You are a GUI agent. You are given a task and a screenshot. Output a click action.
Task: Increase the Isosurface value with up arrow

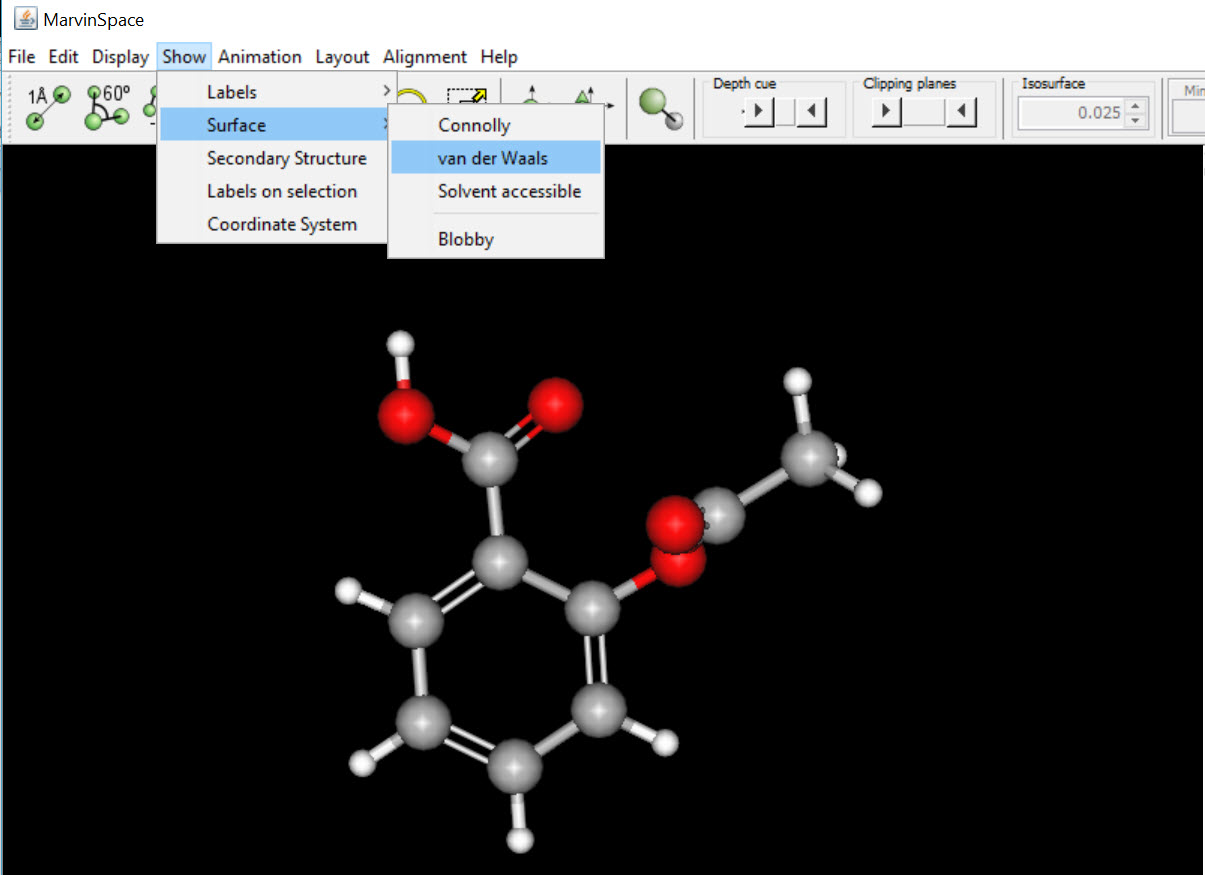point(1134,105)
